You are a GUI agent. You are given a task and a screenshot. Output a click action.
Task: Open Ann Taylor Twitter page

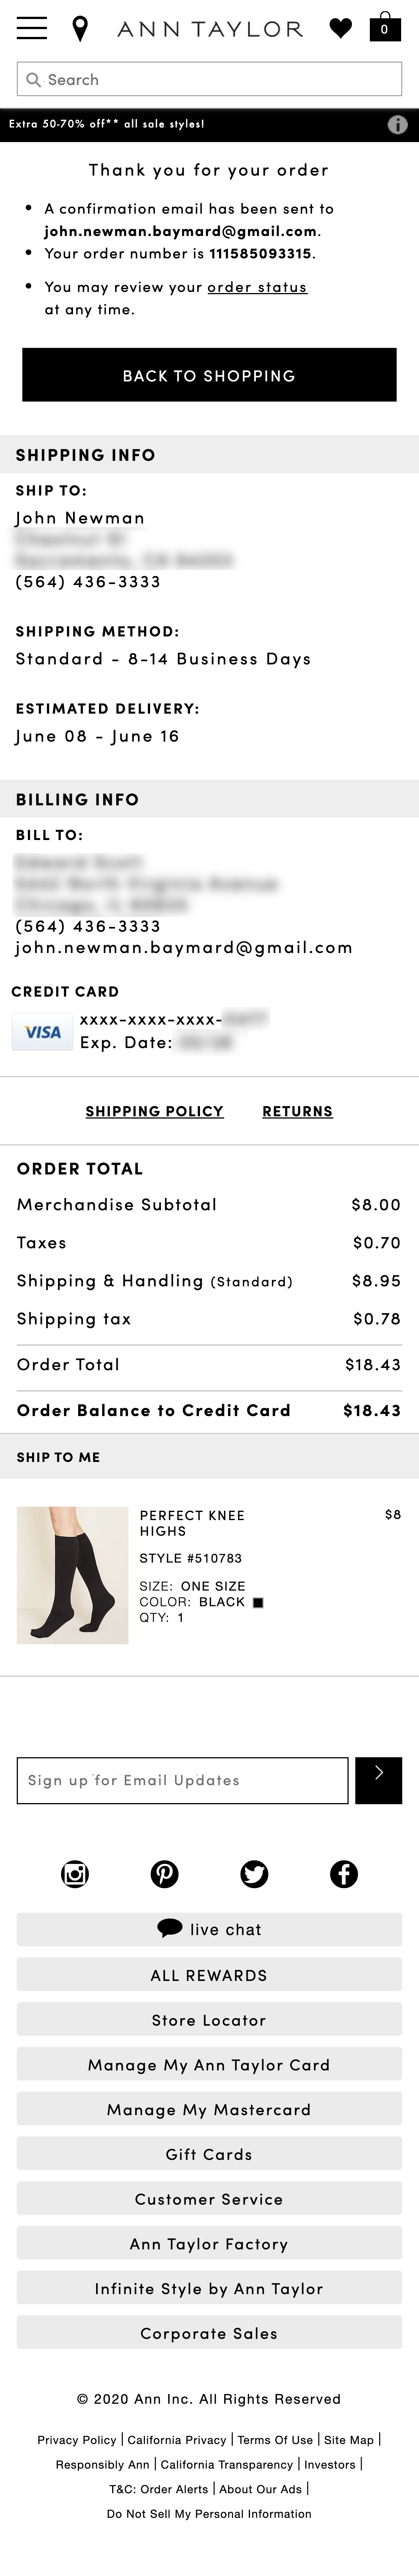tap(254, 1873)
